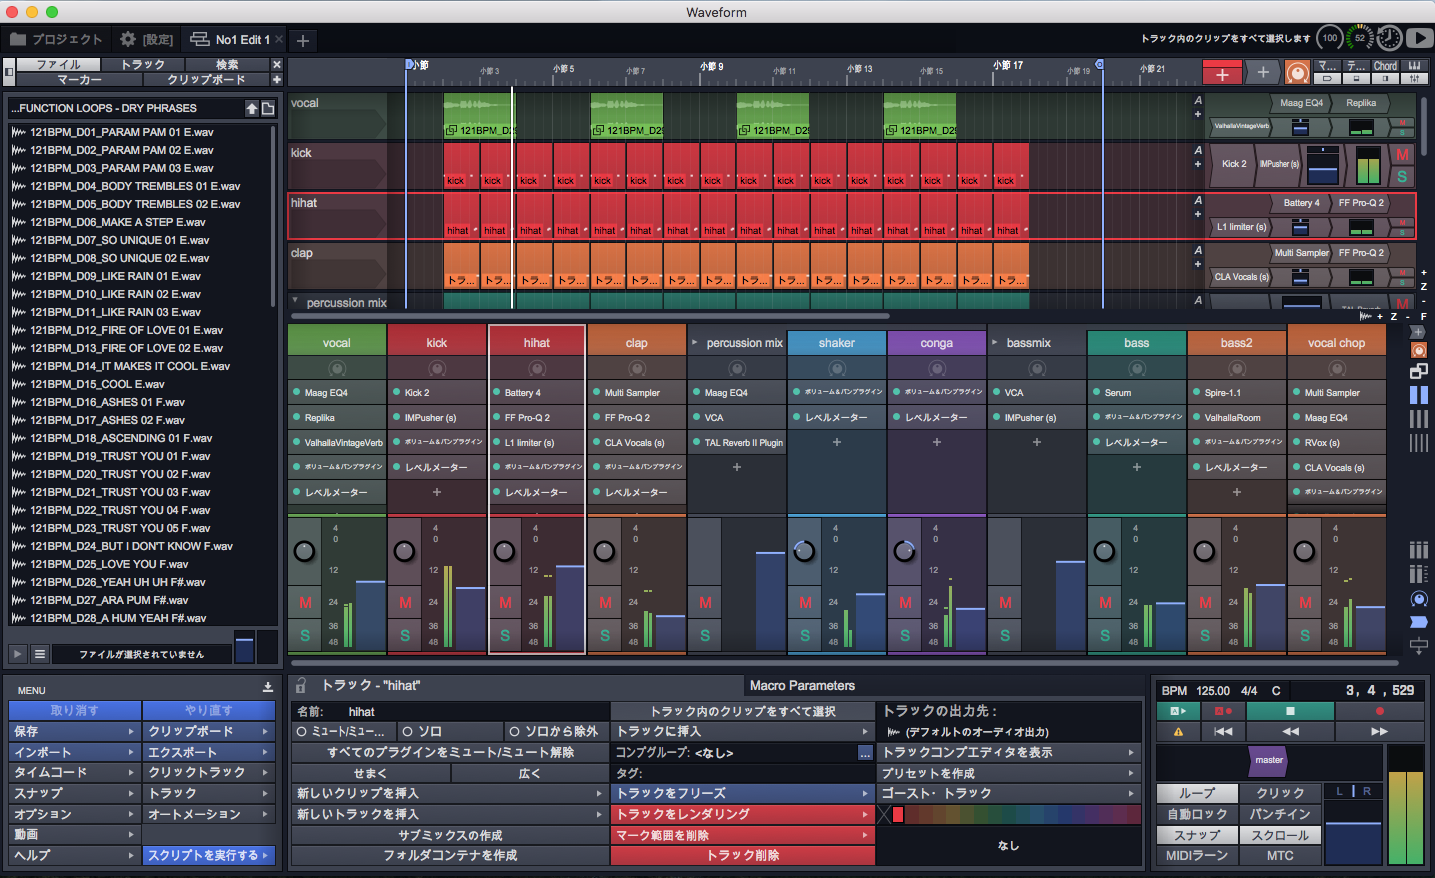Screen dimensions: 1435x878
Task: Click the new folder icon in browser header
Action: 268,108
